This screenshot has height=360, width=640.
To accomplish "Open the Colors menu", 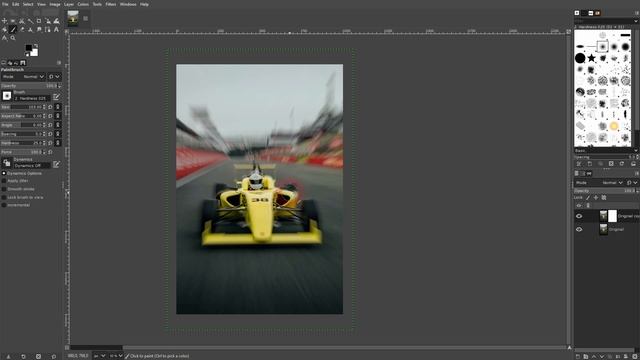I will click(x=83, y=4).
